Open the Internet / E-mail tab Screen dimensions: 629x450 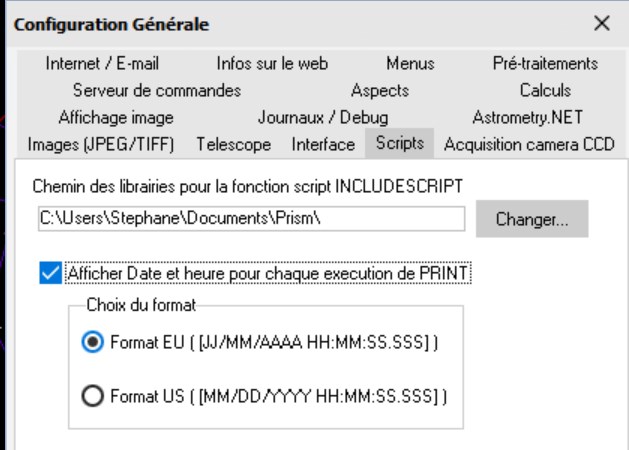click(102, 64)
